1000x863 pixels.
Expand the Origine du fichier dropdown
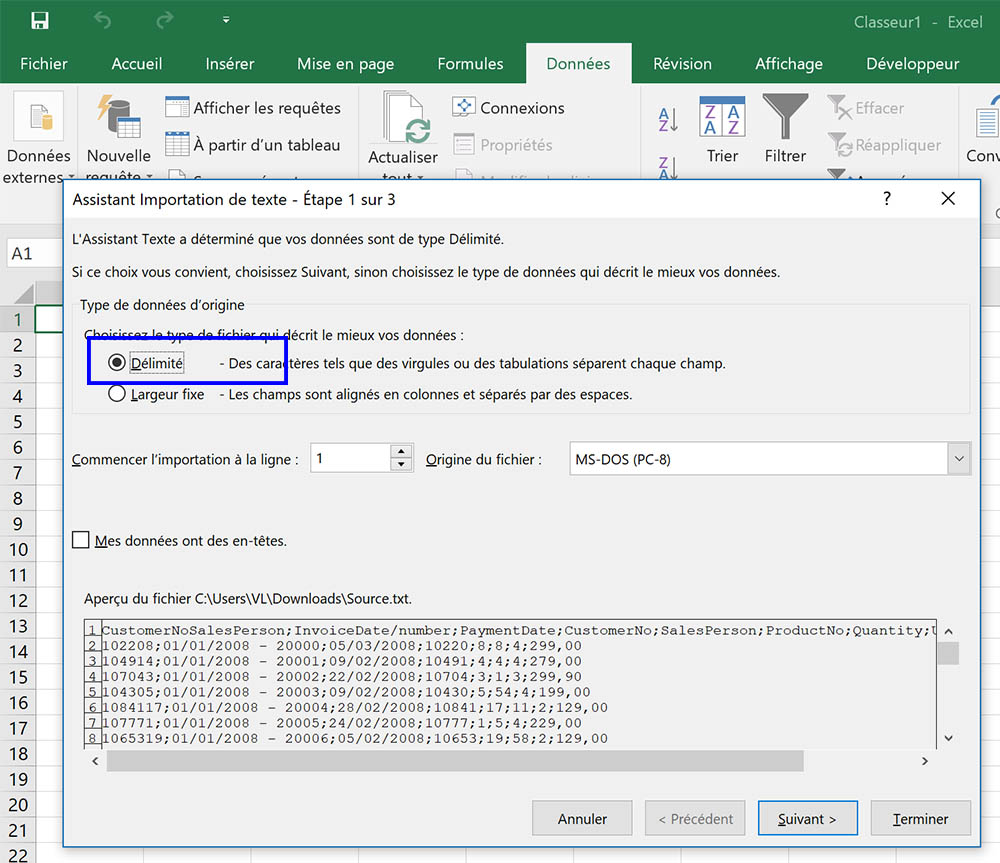(x=959, y=459)
